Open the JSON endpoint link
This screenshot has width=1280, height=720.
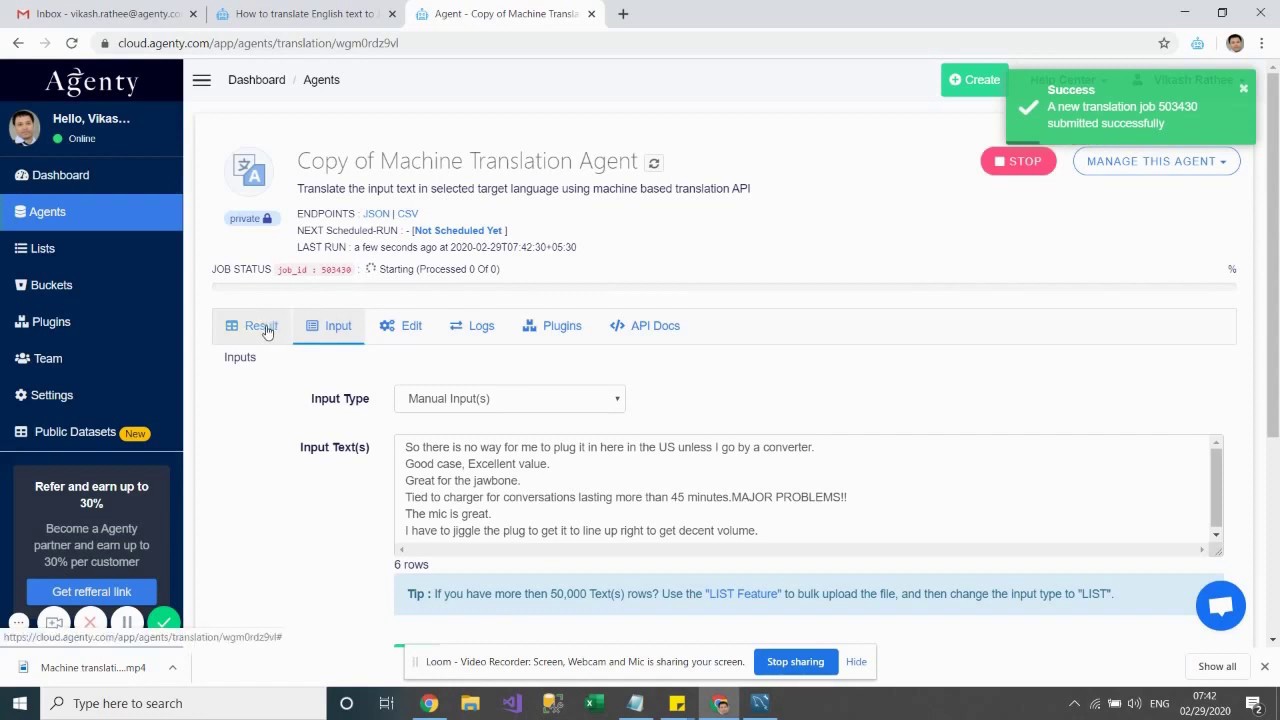376,214
